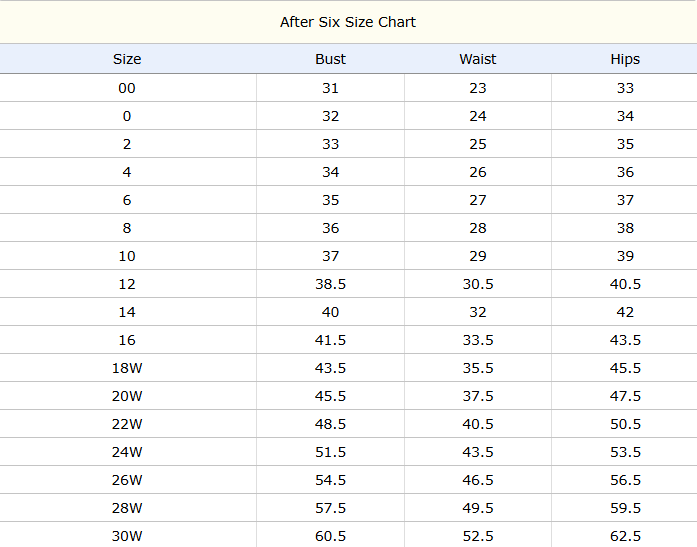This screenshot has height=547, width=697.
Task: Select waist value 35.5 in the 18W row
Action: tap(478, 368)
